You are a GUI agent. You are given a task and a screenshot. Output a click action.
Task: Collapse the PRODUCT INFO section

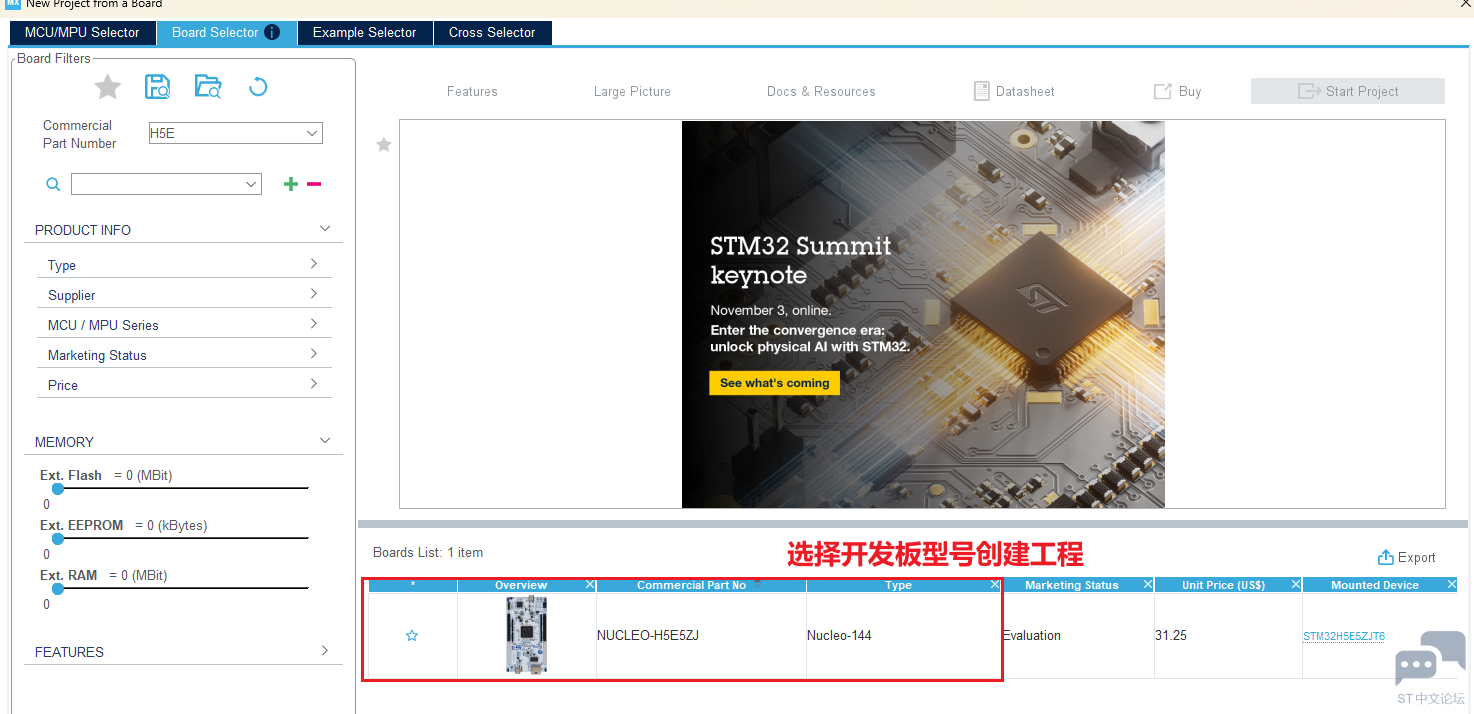point(325,229)
